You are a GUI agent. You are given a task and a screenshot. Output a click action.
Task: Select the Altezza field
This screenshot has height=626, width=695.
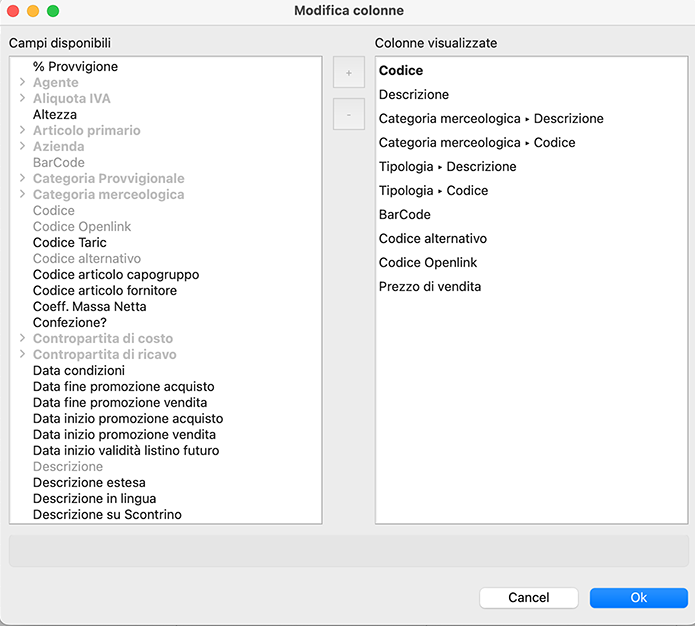54,115
